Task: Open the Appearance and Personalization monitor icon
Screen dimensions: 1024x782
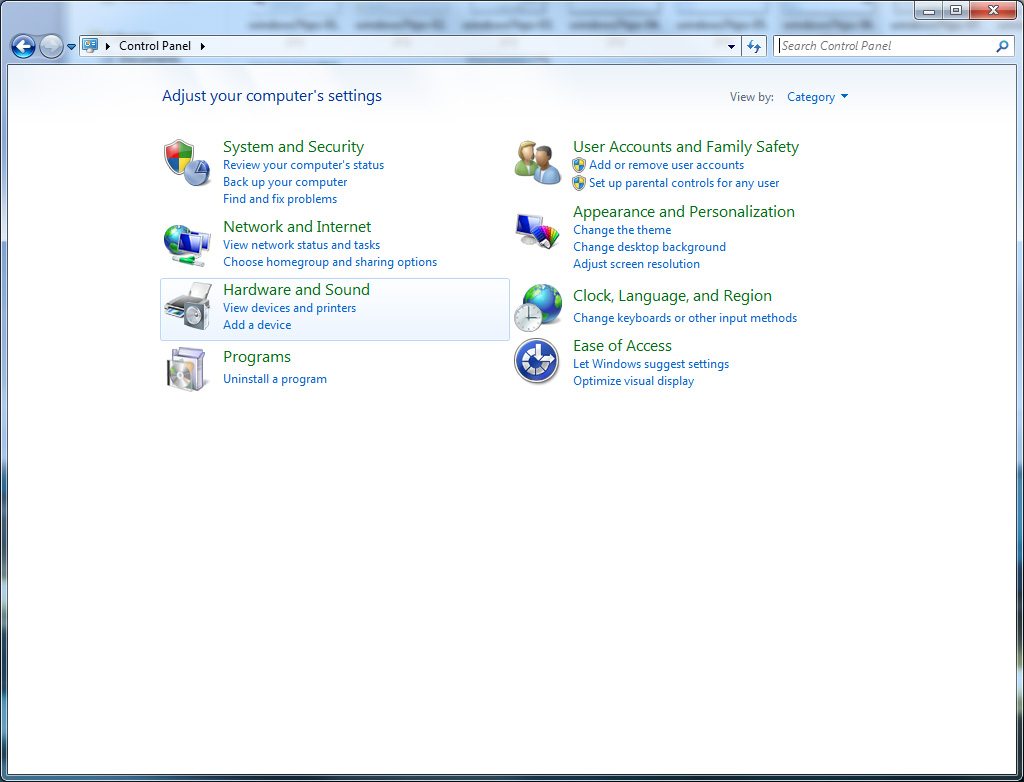Action: pyautogui.click(x=537, y=231)
